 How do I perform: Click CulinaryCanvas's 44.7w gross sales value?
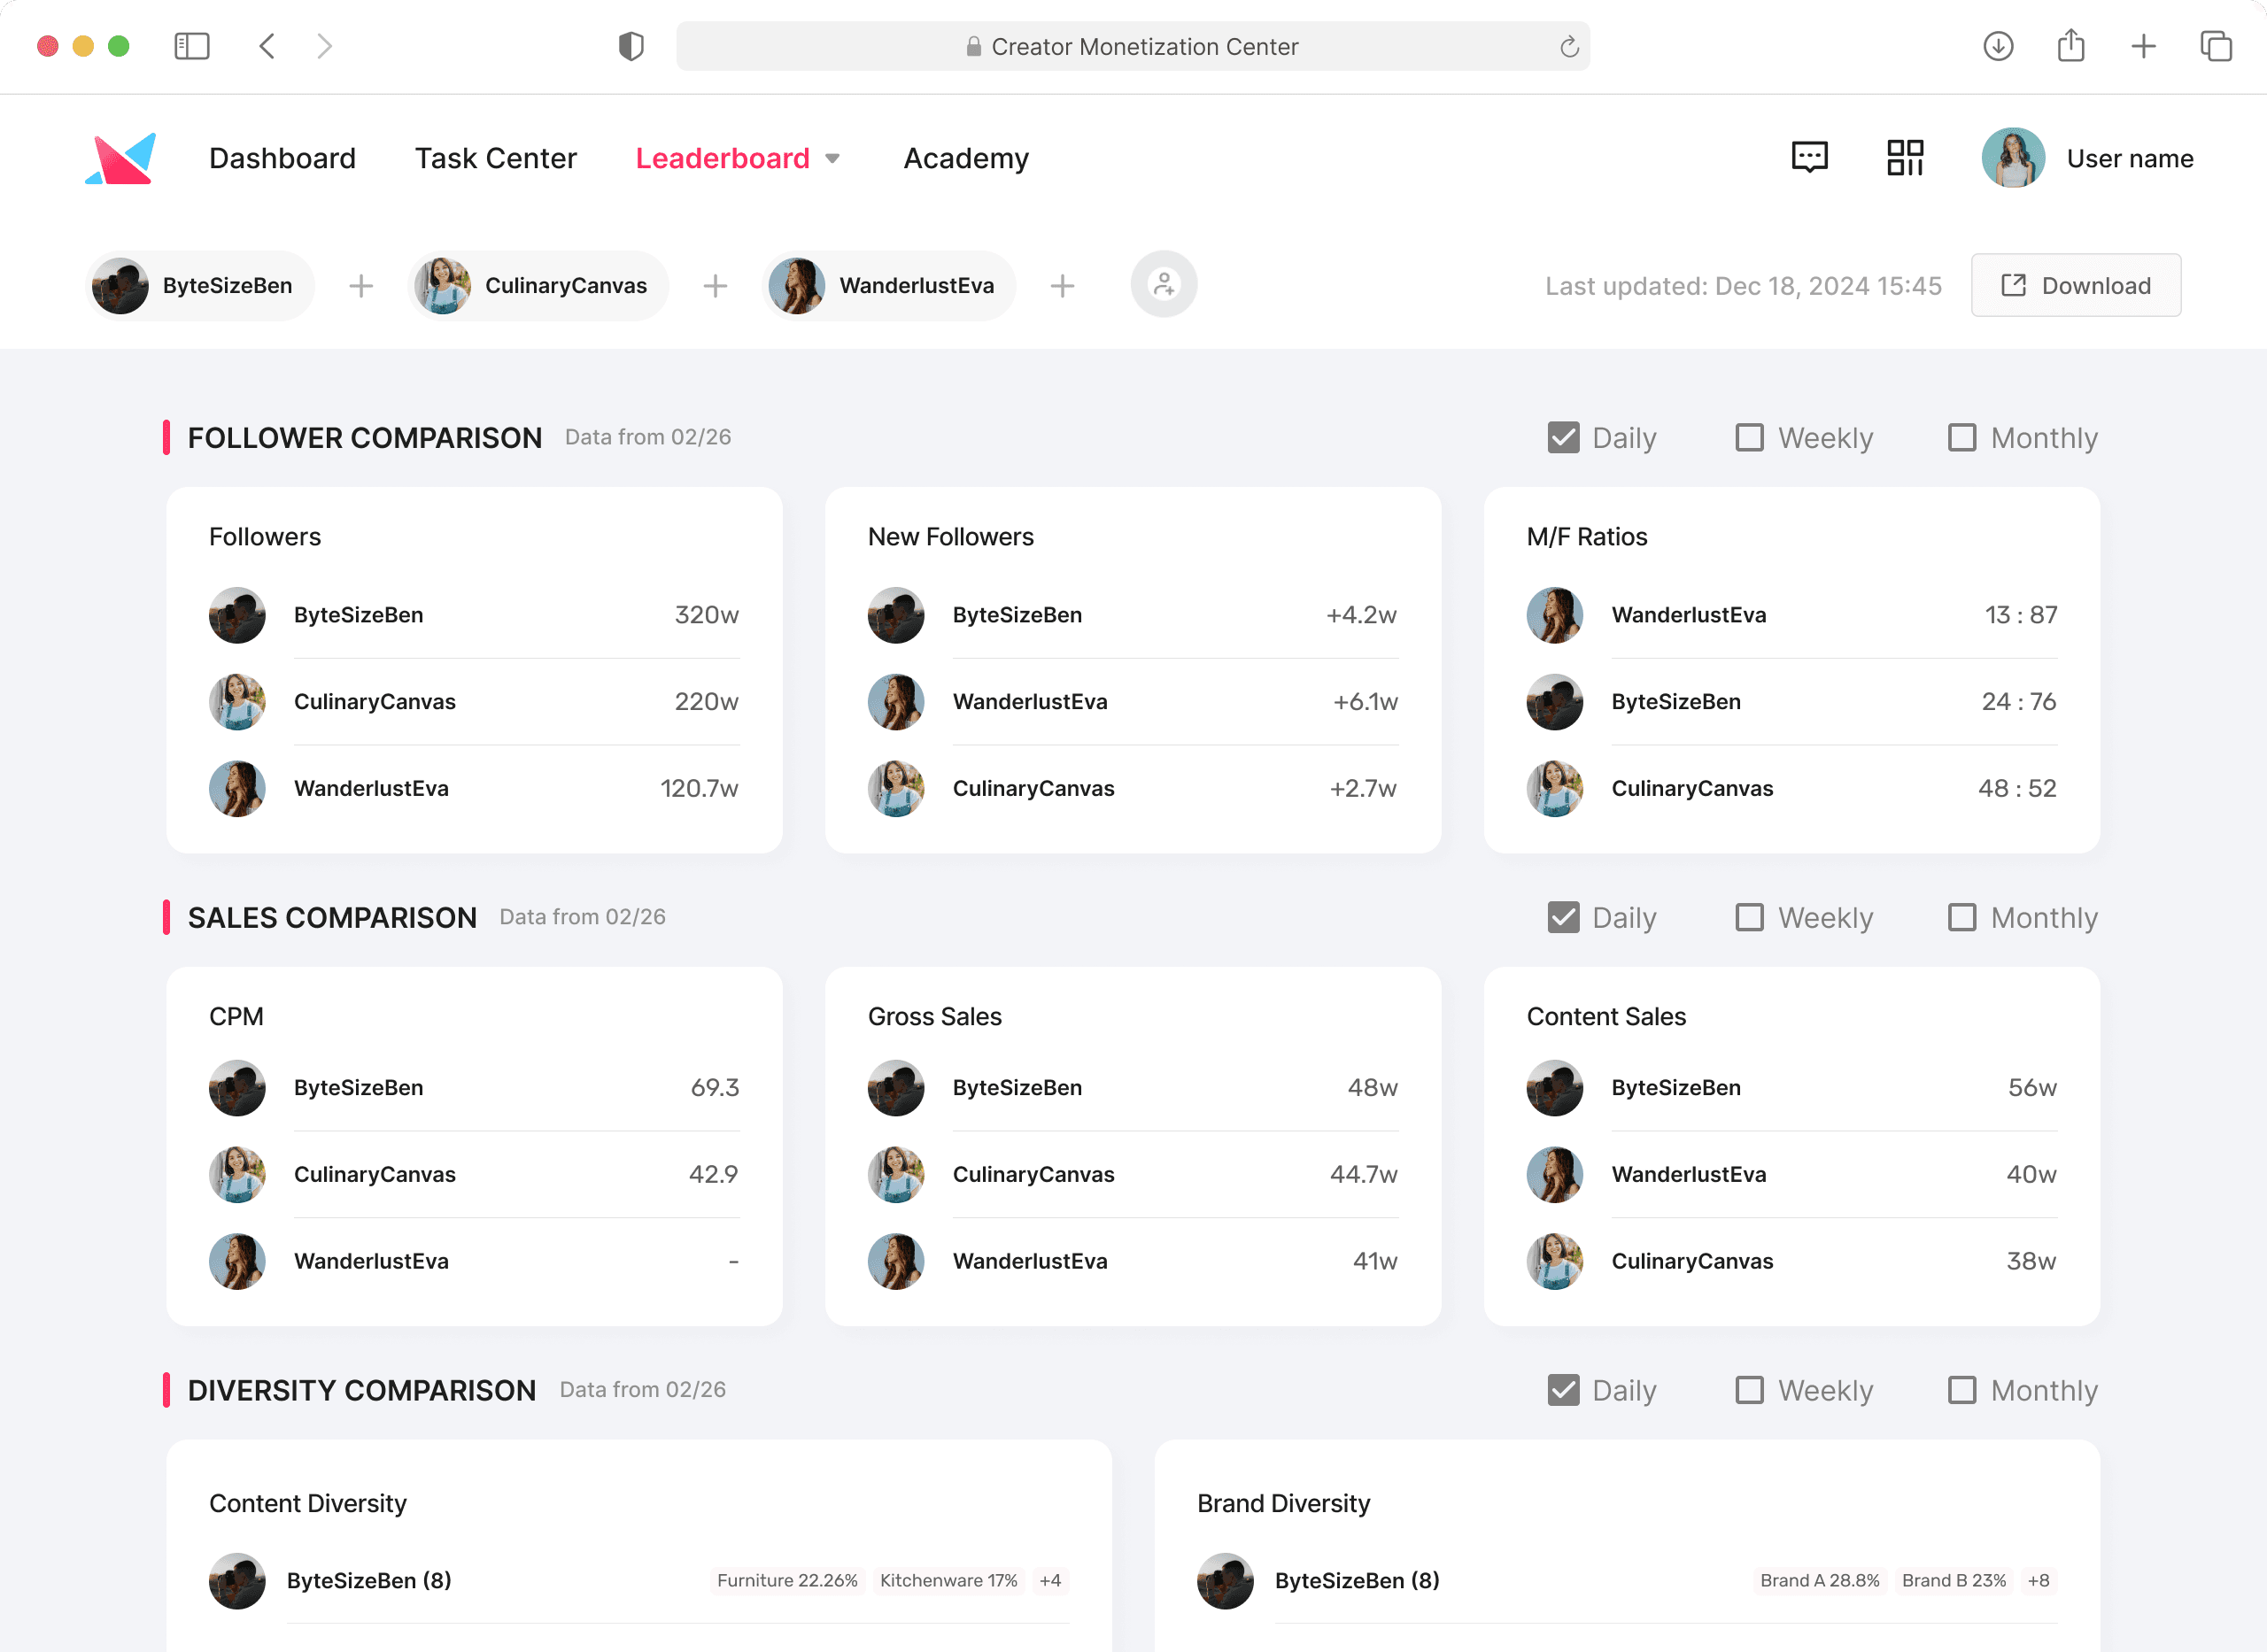click(x=1364, y=1174)
